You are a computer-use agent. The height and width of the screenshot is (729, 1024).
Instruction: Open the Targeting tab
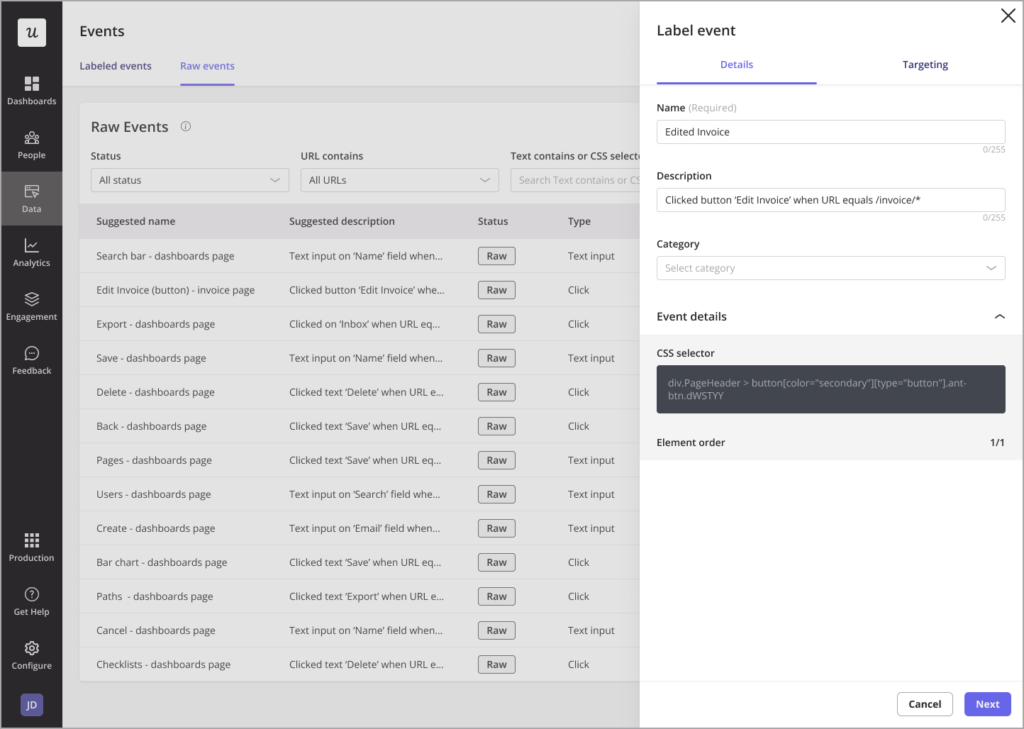click(924, 64)
